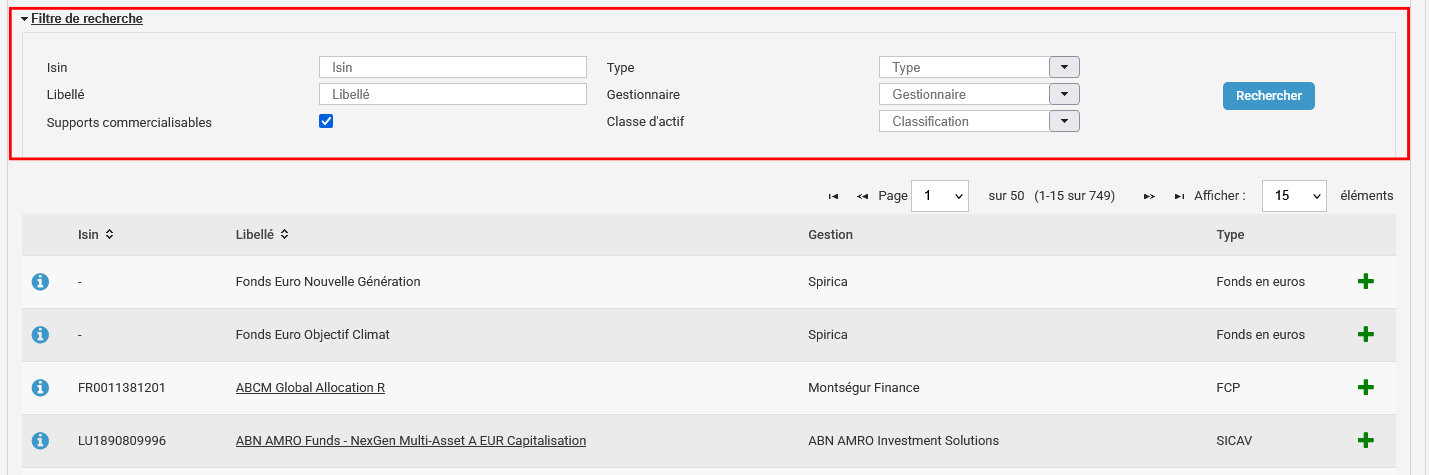Open info icon for Fonds Euro Objectif Climat
The width and height of the screenshot is (1429, 475).
click(x=40, y=335)
